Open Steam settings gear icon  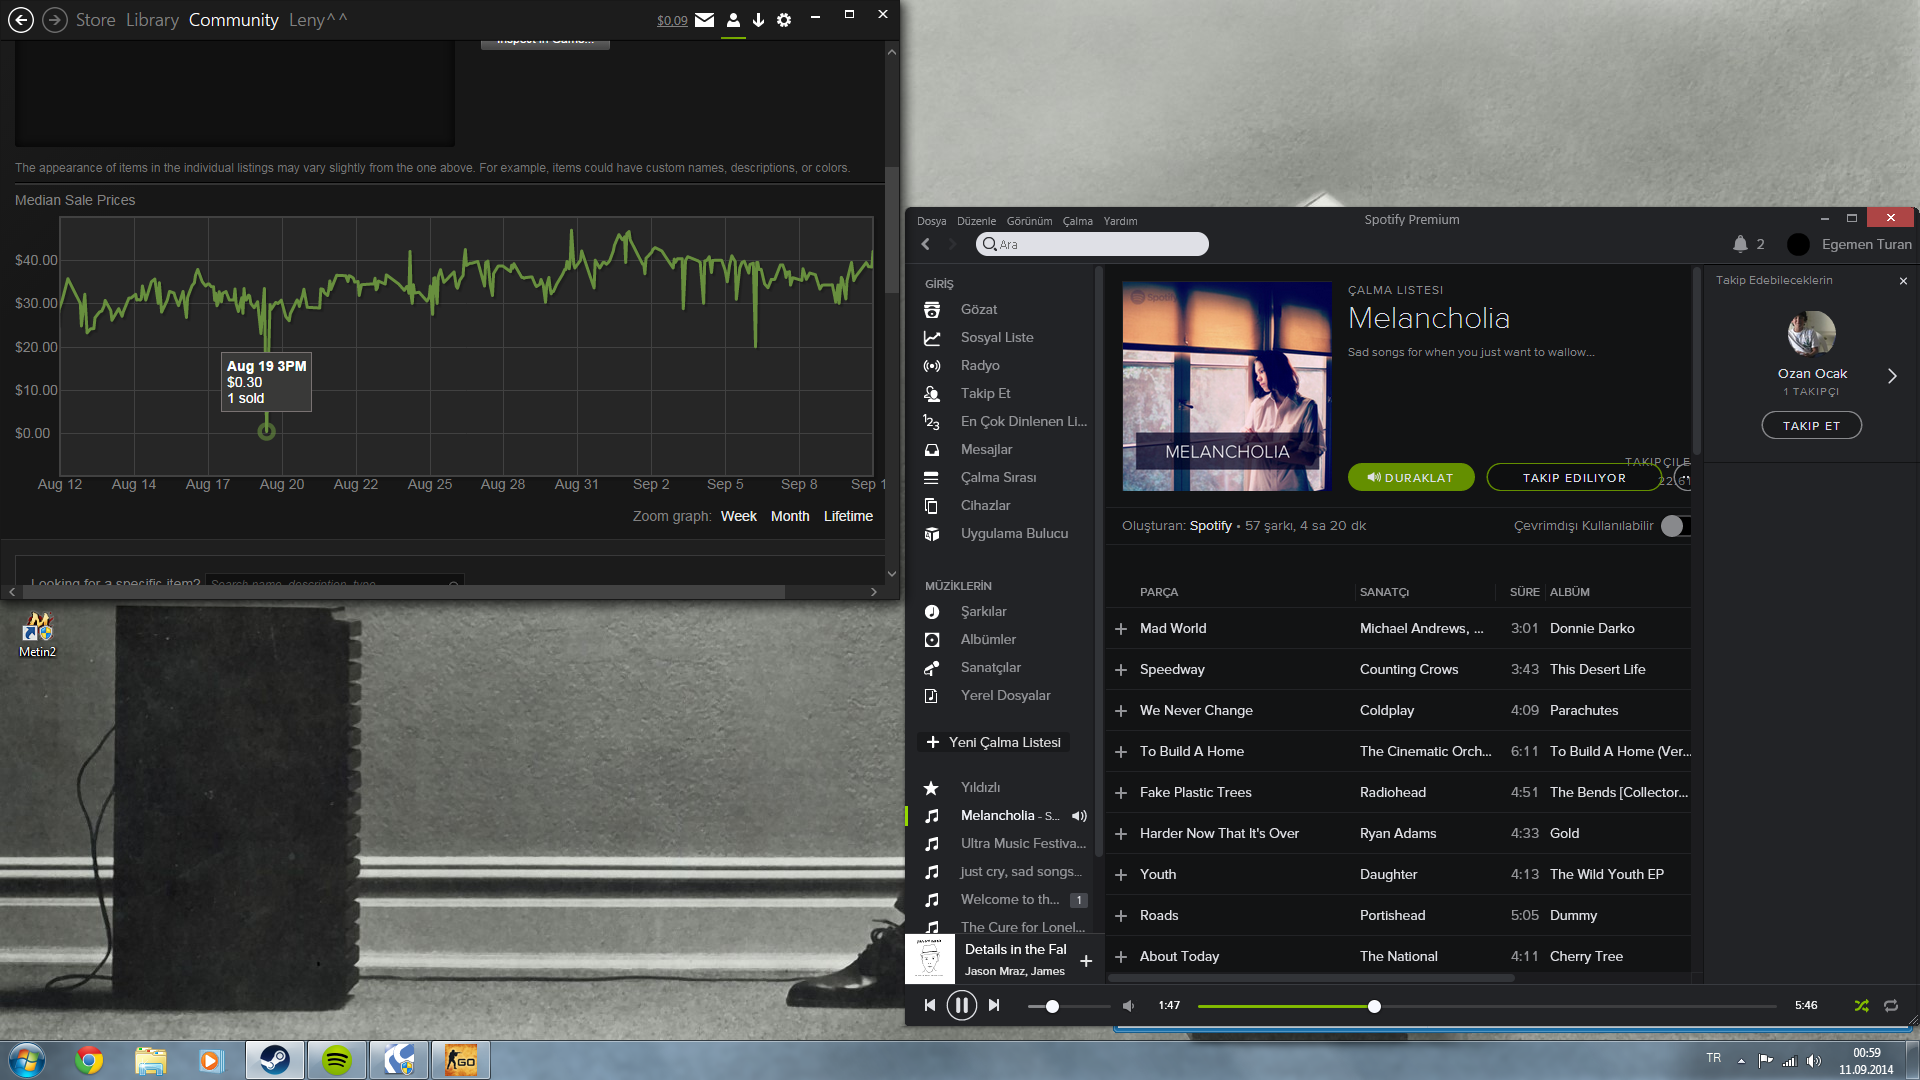[784, 20]
